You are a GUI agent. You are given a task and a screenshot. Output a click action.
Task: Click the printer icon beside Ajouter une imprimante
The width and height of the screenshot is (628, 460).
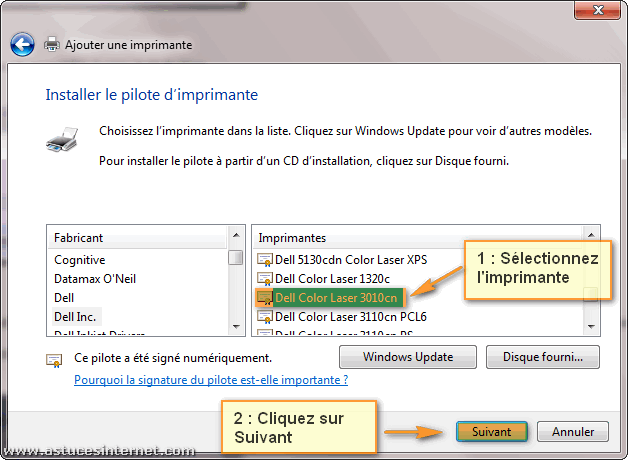52,44
